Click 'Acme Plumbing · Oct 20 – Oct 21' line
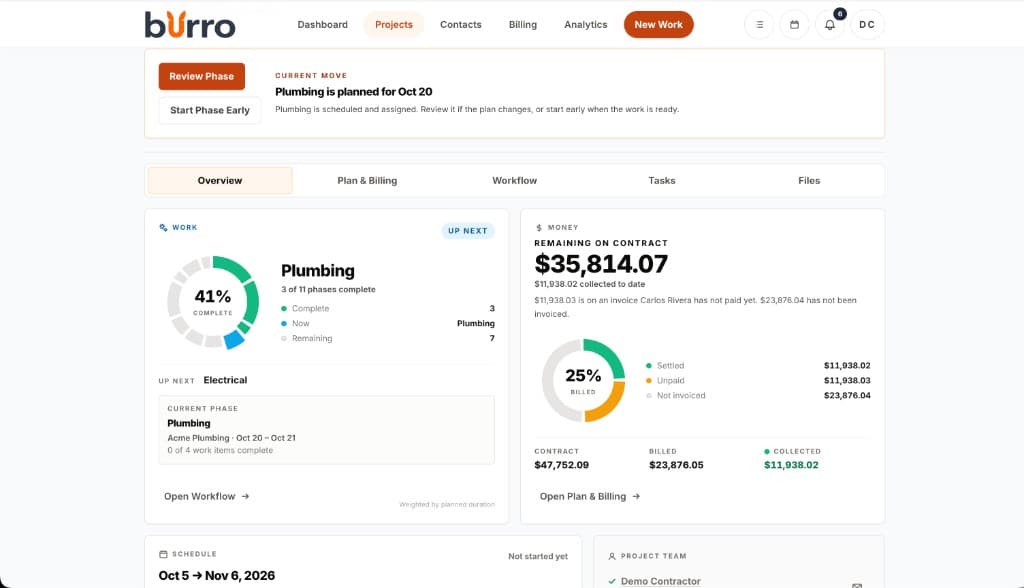 point(231,438)
